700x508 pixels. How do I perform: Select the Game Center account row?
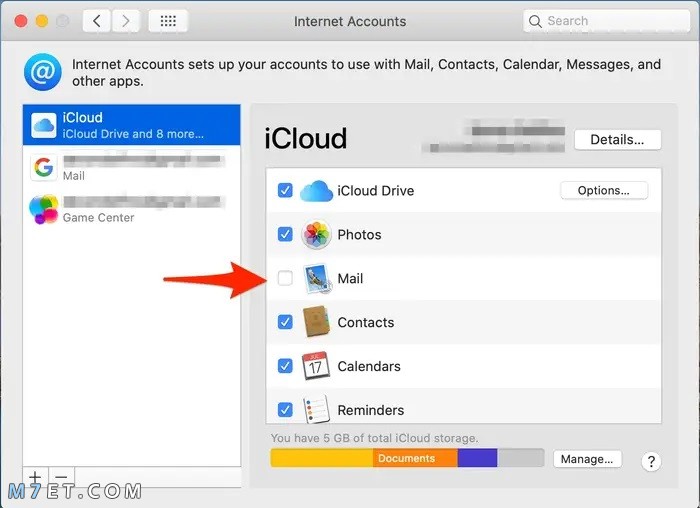pyautogui.click(x=131, y=209)
